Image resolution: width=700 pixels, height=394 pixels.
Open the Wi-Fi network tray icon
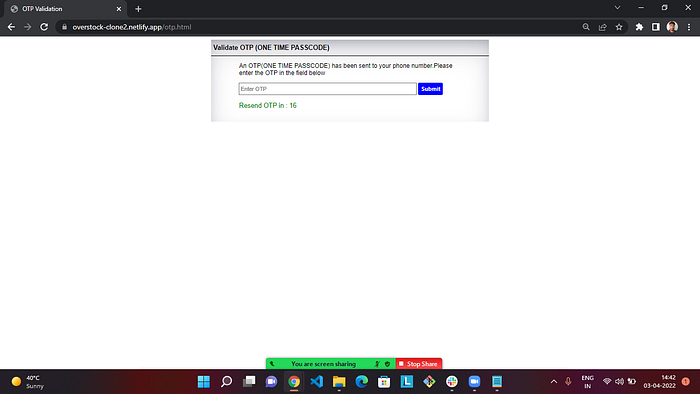coord(607,382)
